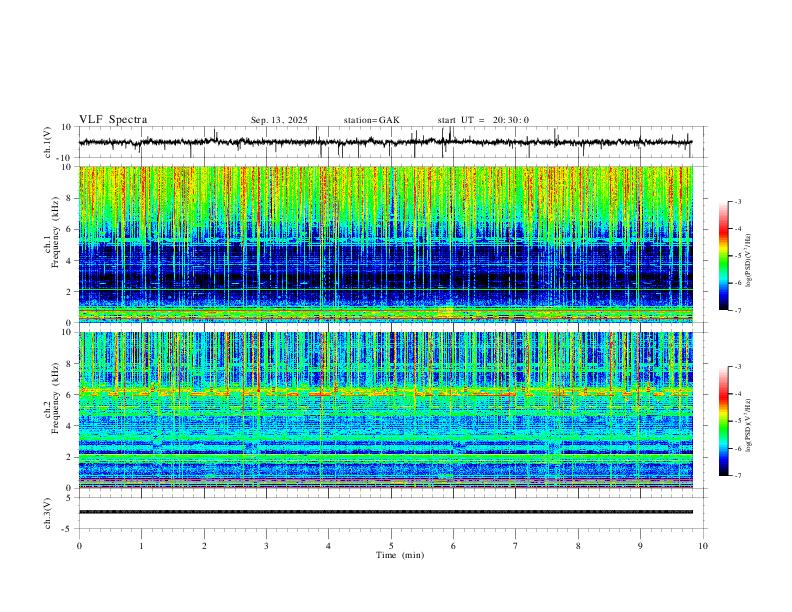Image resolution: width=792 pixels, height=612 pixels.
Task: Click the ch.1 color bar 'log(PSD)' caption
Action: (749, 260)
